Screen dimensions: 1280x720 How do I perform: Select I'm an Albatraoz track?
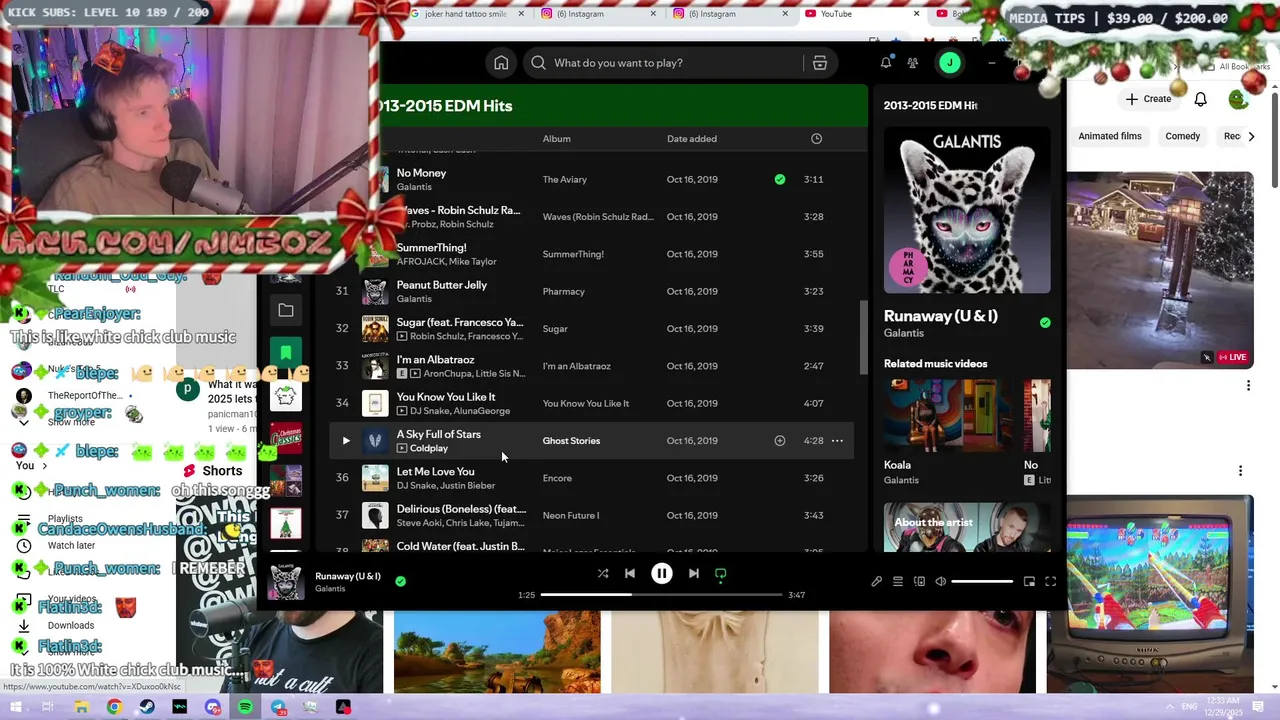pyautogui.click(x=592, y=366)
